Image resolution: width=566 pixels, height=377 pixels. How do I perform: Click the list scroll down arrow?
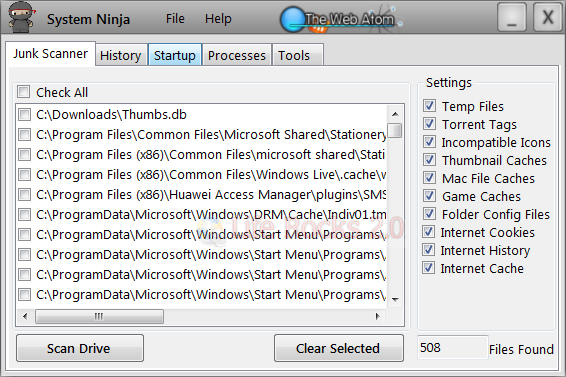(395, 300)
